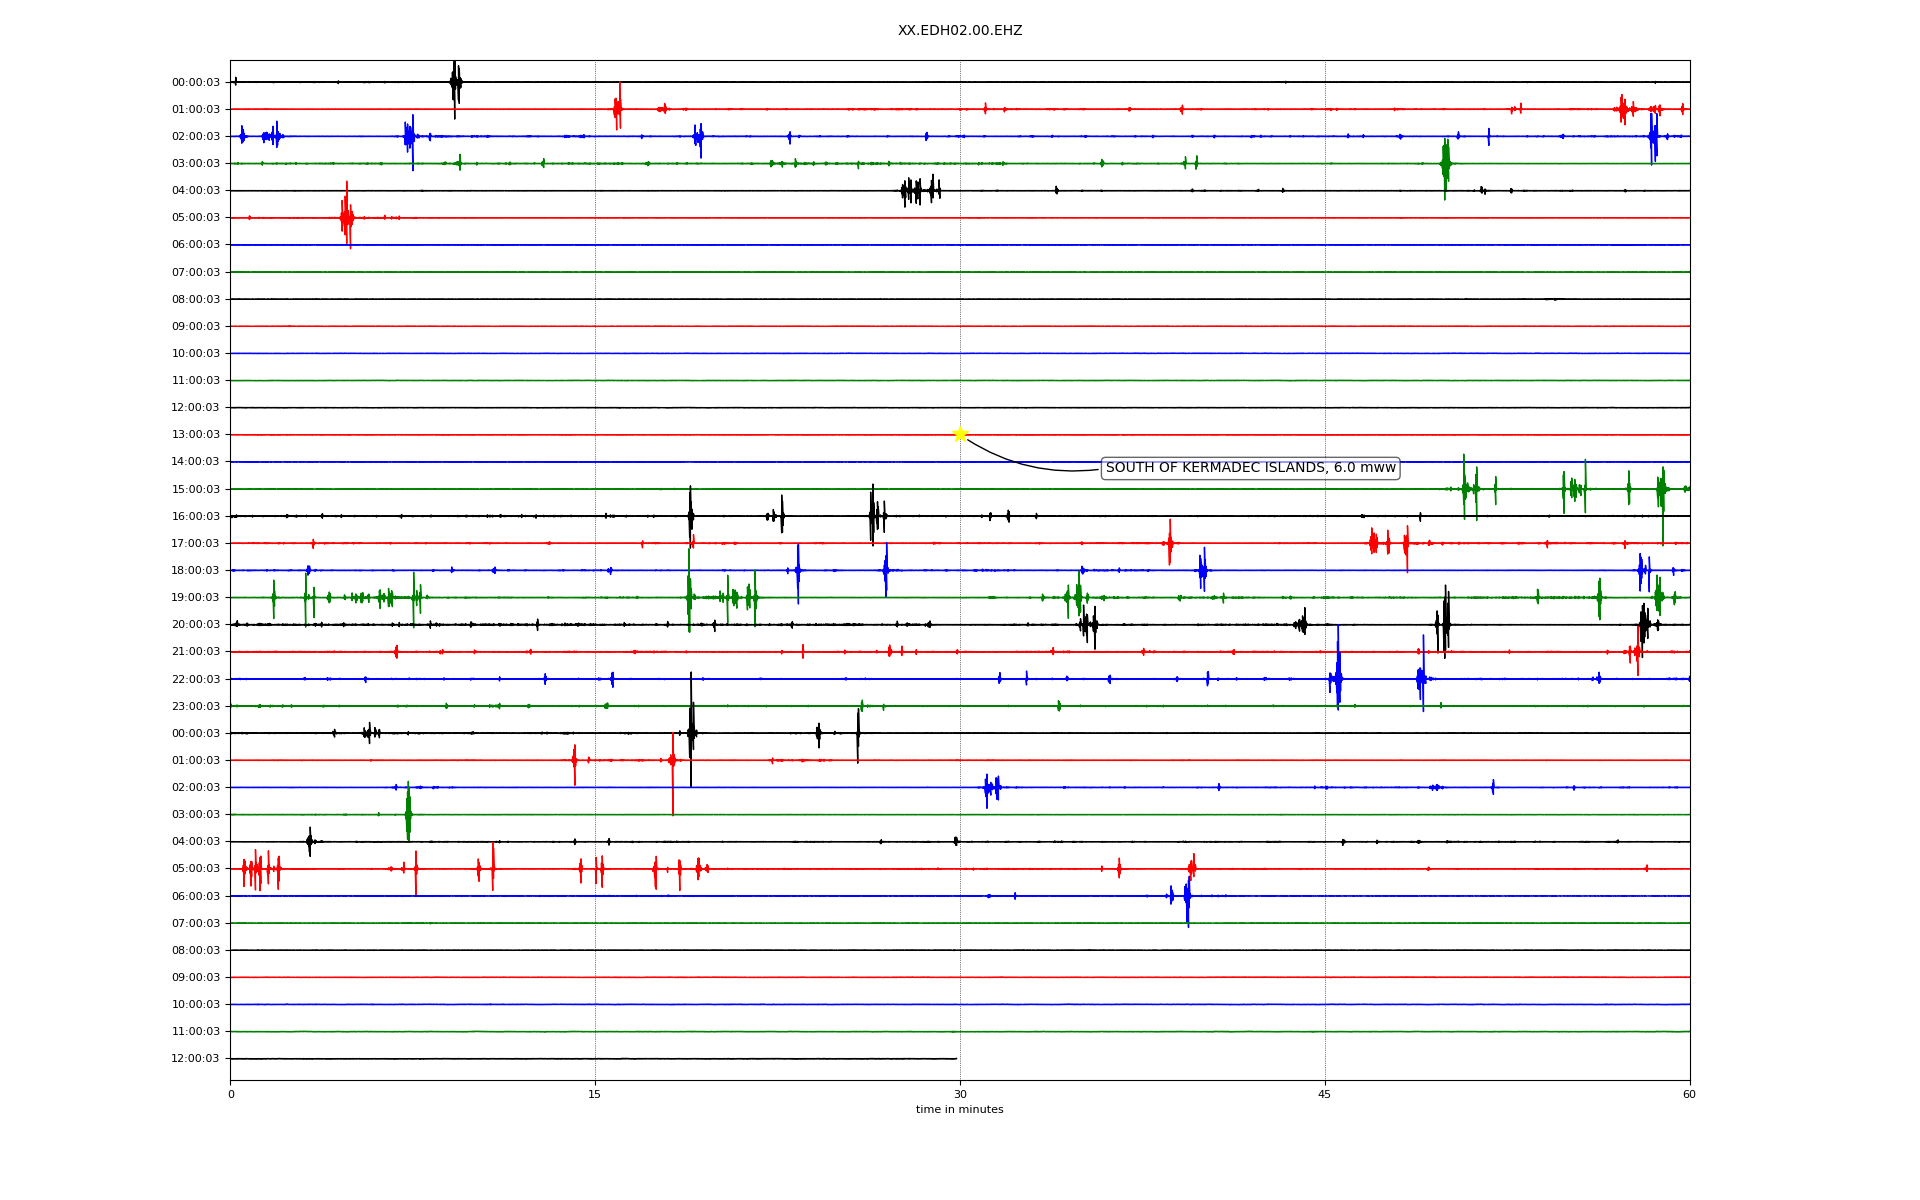This screenshot has height=1200, width=1920.
Task: Click the last 12:00:03 row label
Action: tap(196, 1059)
